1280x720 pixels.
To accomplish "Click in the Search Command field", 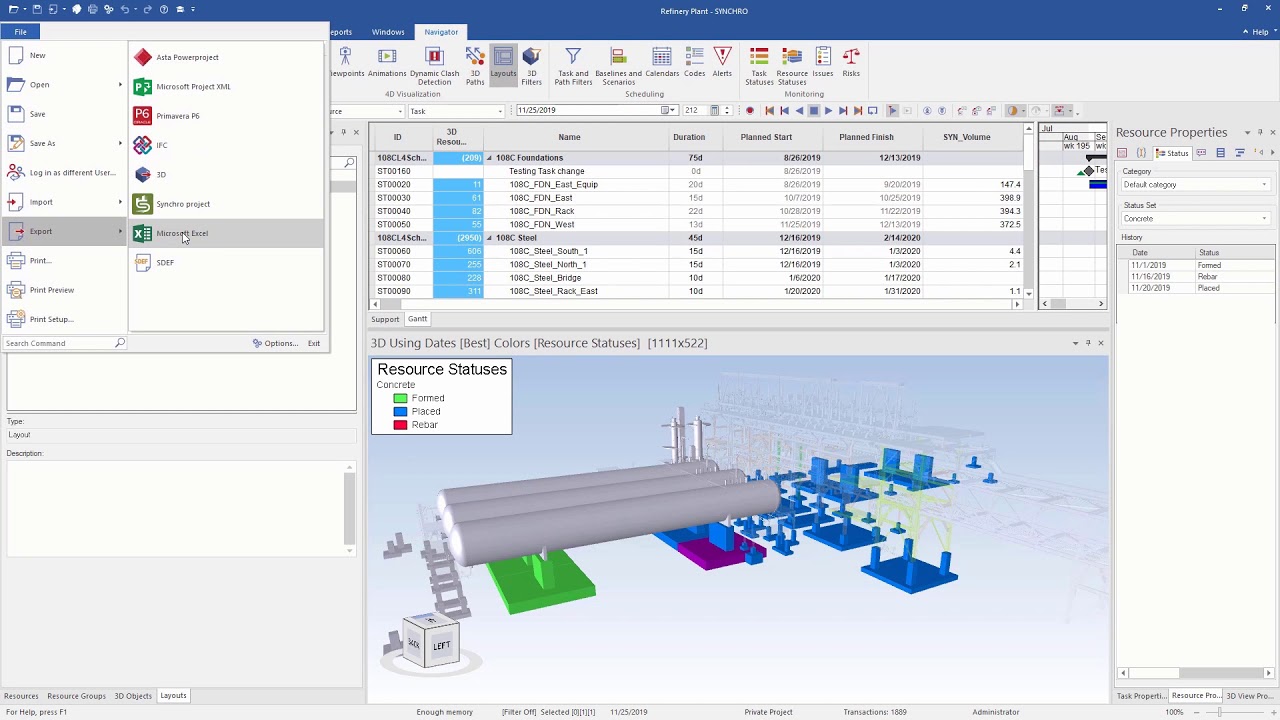I will pos(58,343).
